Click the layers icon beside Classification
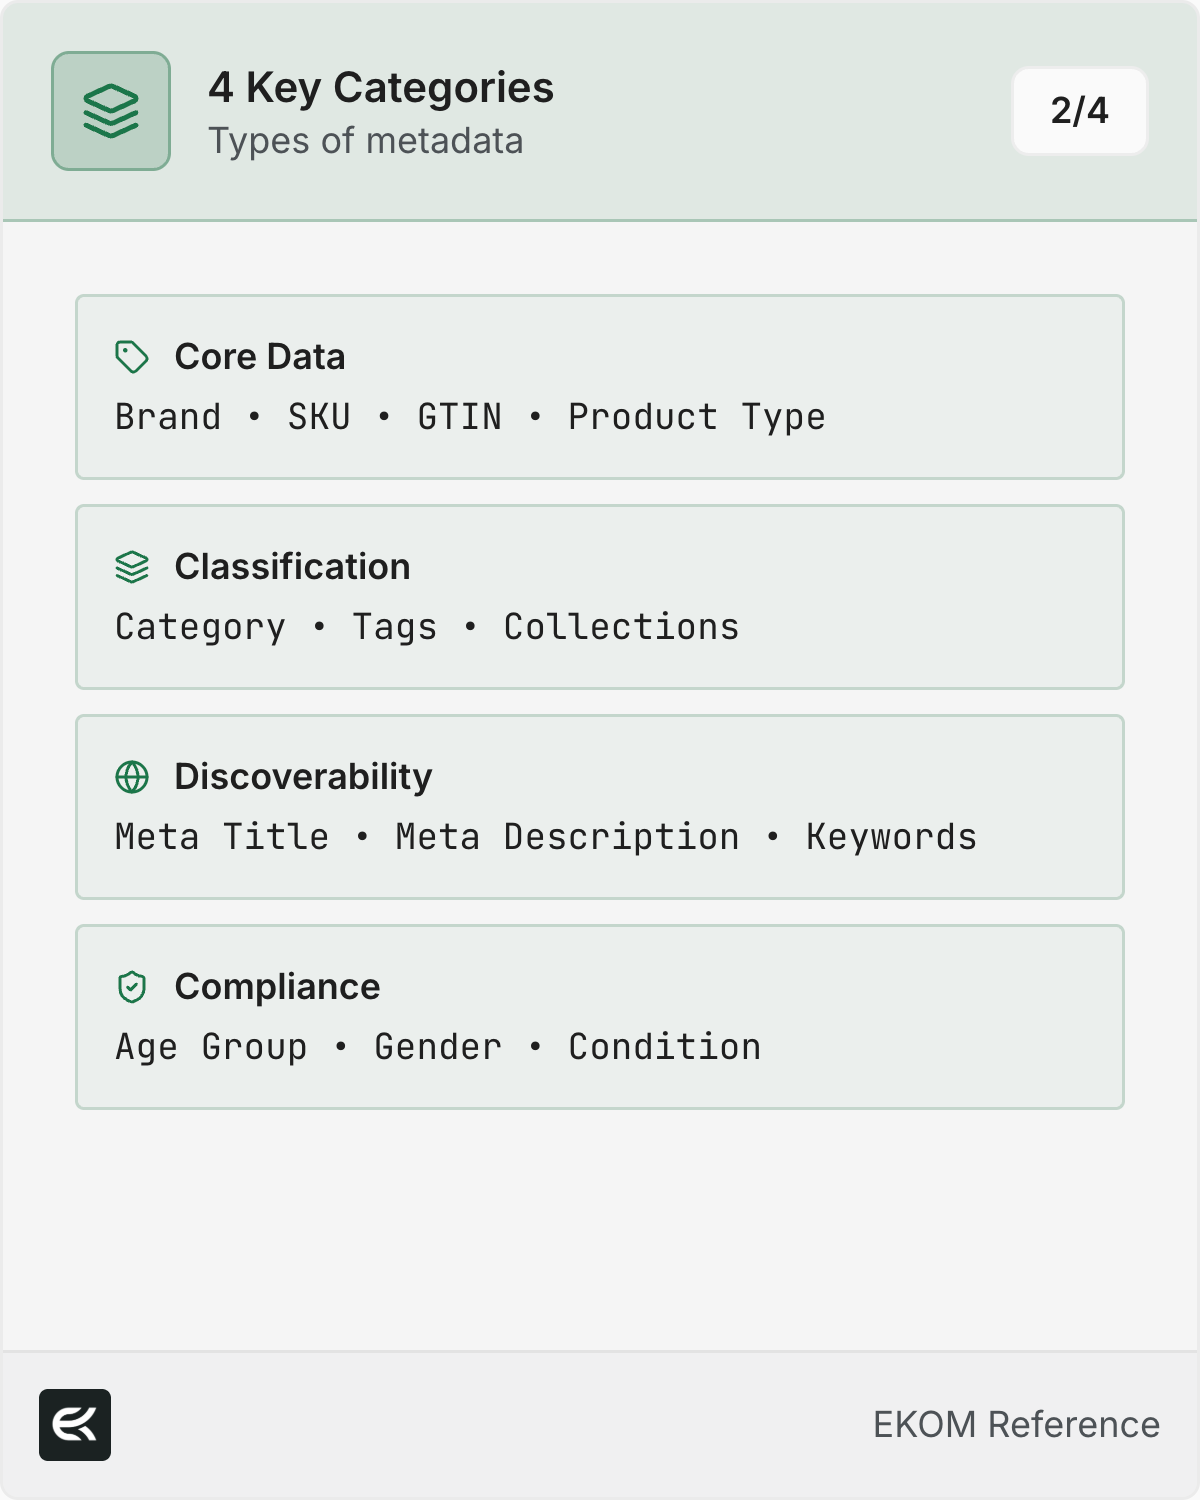 (x=132, y=567)
